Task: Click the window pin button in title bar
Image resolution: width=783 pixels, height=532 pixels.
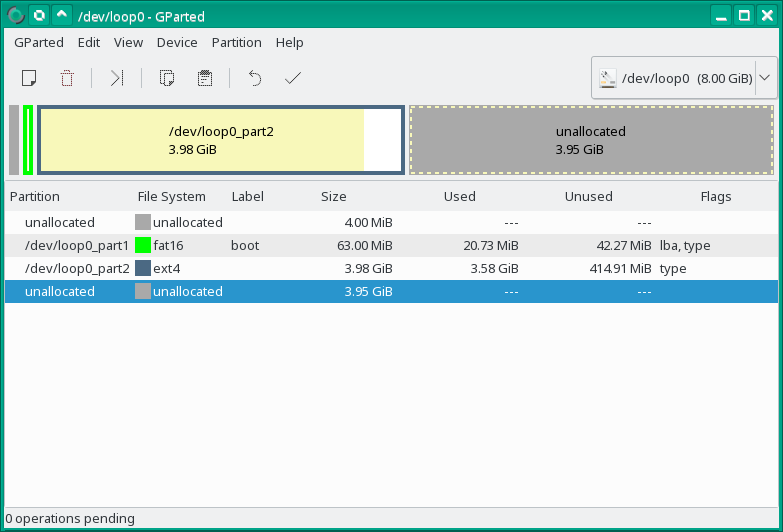Action: 39,15
